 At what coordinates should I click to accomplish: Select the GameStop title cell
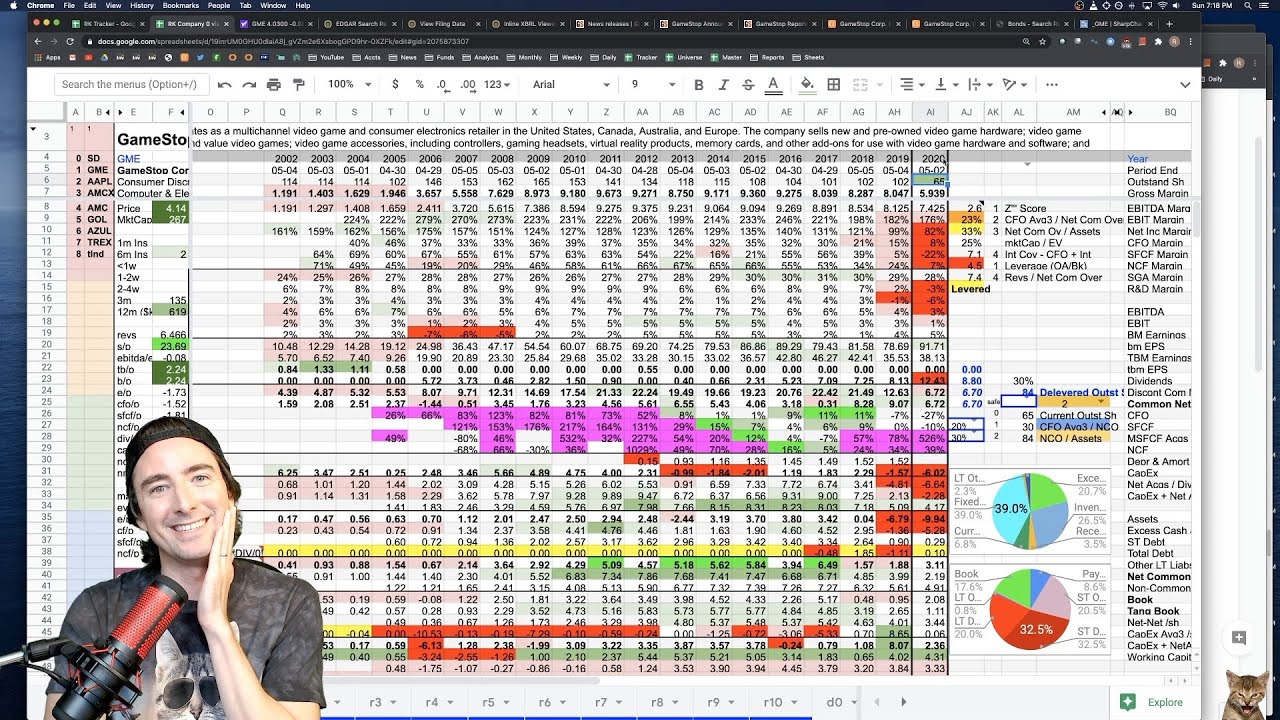[x=152, y=140]
